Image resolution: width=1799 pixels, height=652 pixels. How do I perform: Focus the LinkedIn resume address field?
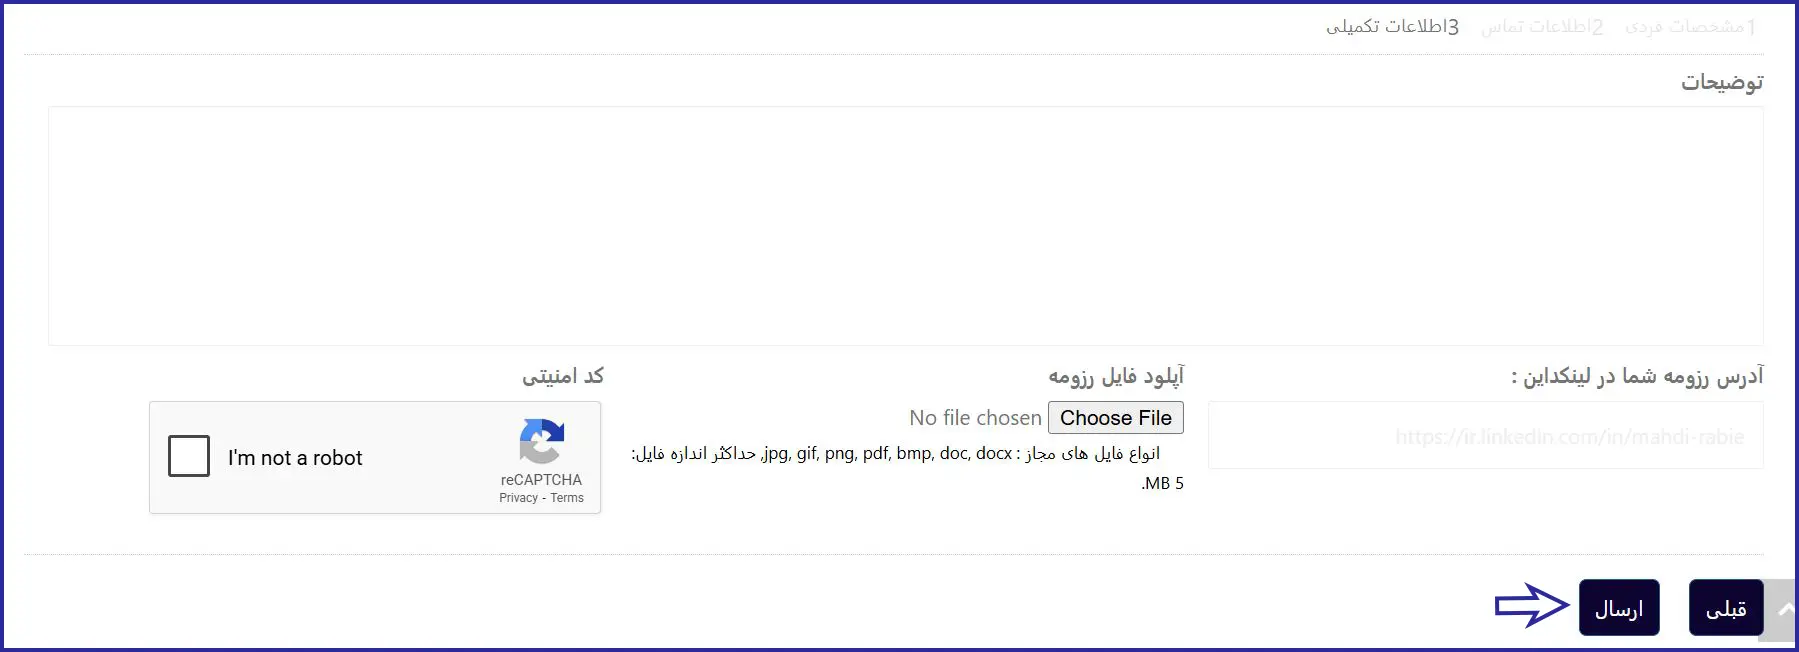tap(1485, 436)
